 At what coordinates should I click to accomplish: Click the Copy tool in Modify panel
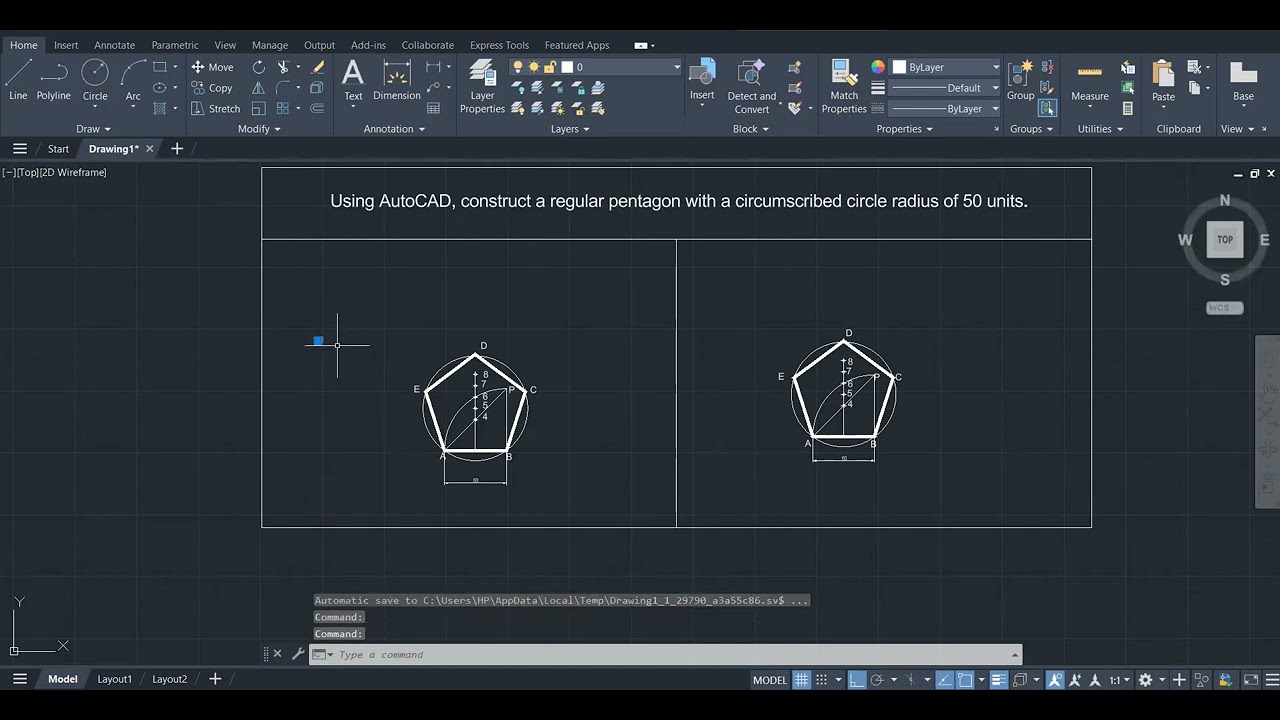coord(212,88)
